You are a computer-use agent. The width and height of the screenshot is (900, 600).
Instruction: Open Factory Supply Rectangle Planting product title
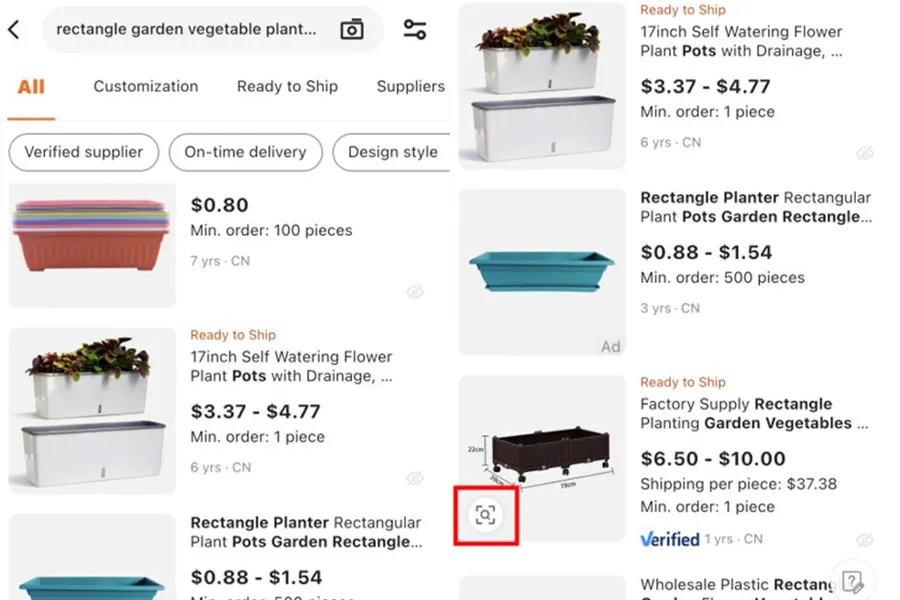pyautogui.click(x=745, y=413)
